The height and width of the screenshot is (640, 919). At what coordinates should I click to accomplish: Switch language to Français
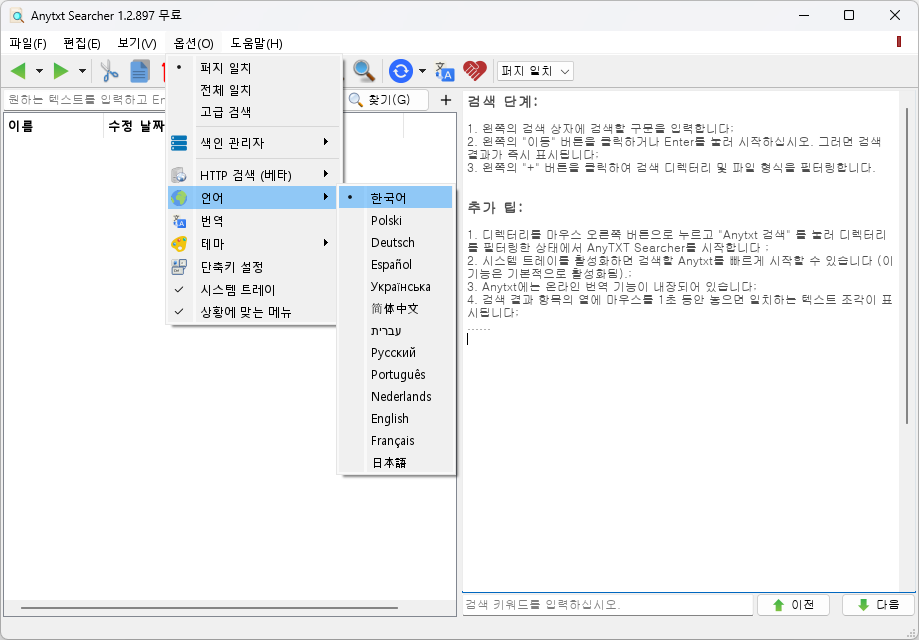coord(396,440)
